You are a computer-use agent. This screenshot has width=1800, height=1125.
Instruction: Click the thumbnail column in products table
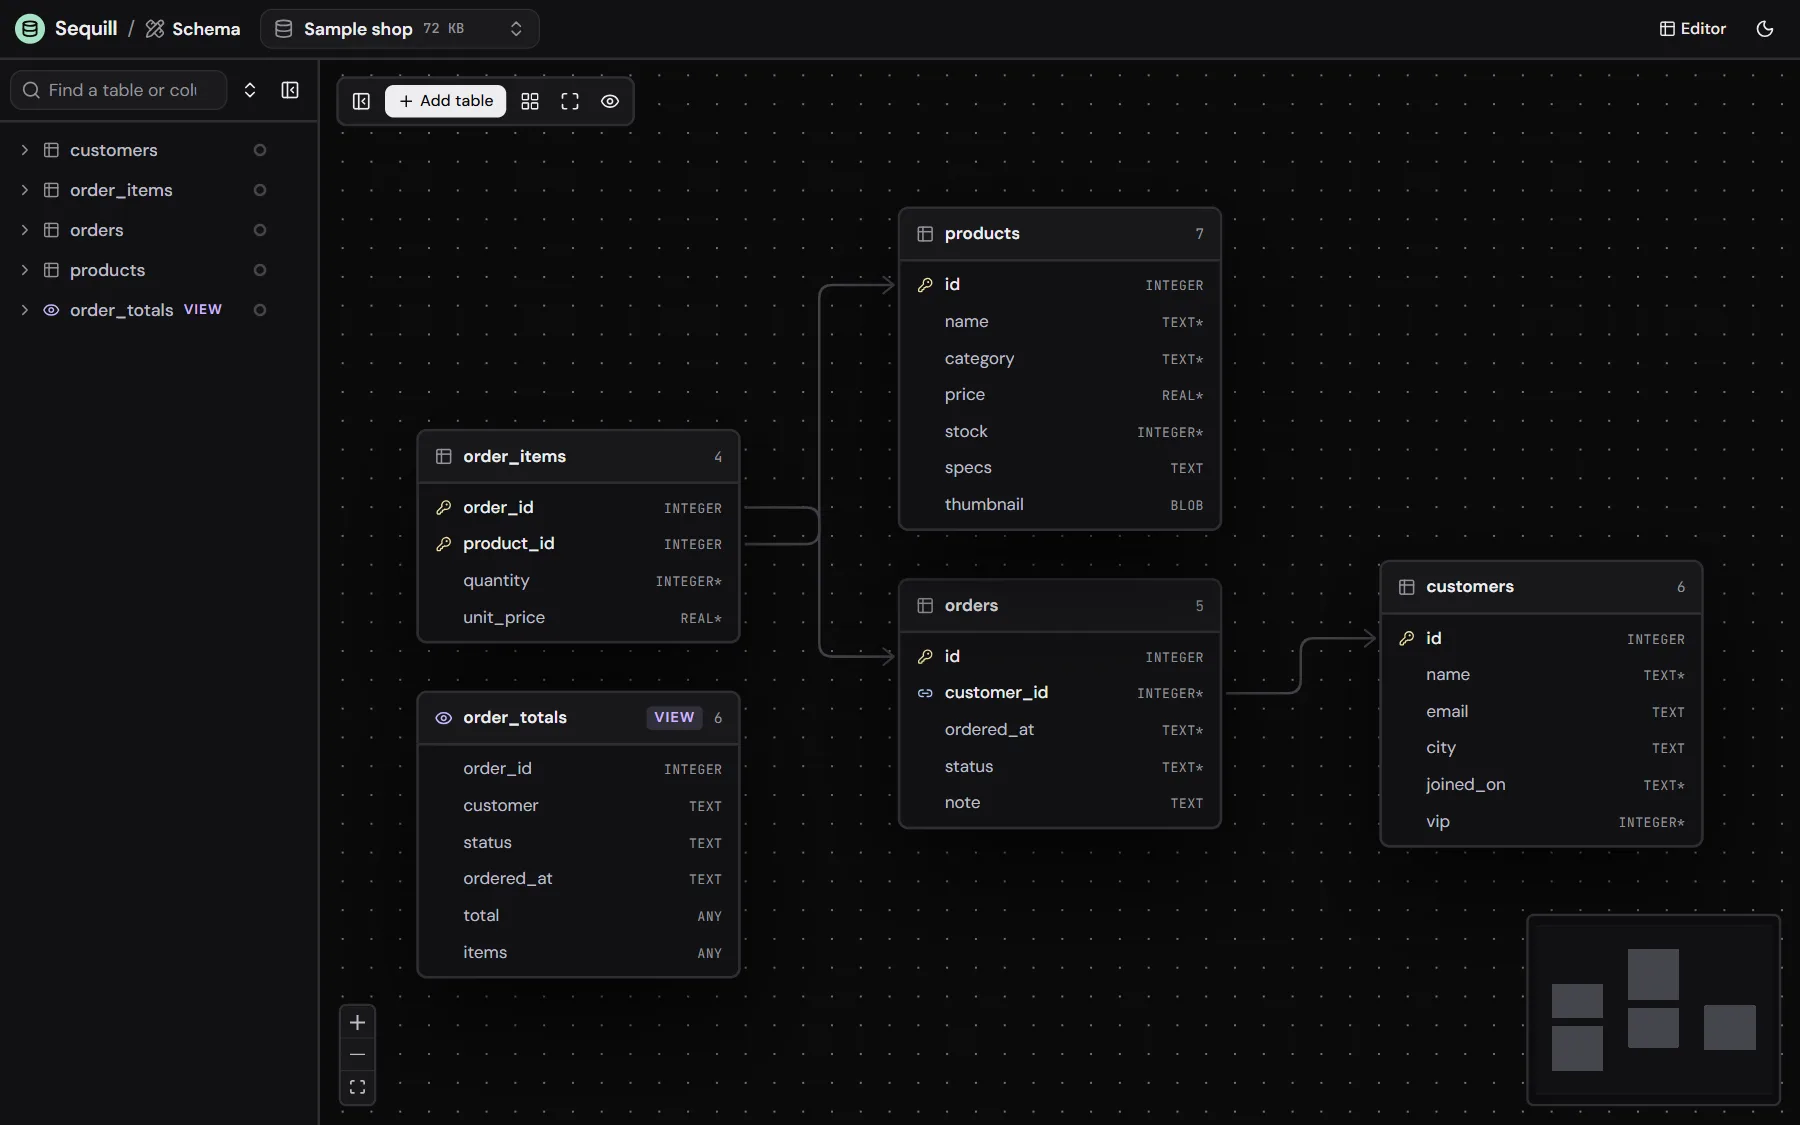pos(1060,505)
